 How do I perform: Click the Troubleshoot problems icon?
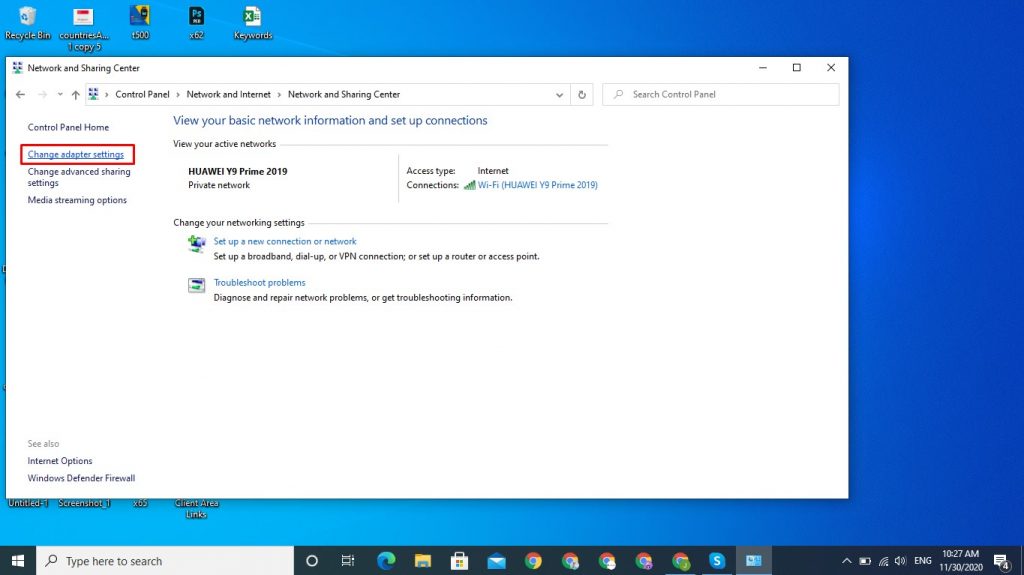pyautogui.click(x=197, y=286)
